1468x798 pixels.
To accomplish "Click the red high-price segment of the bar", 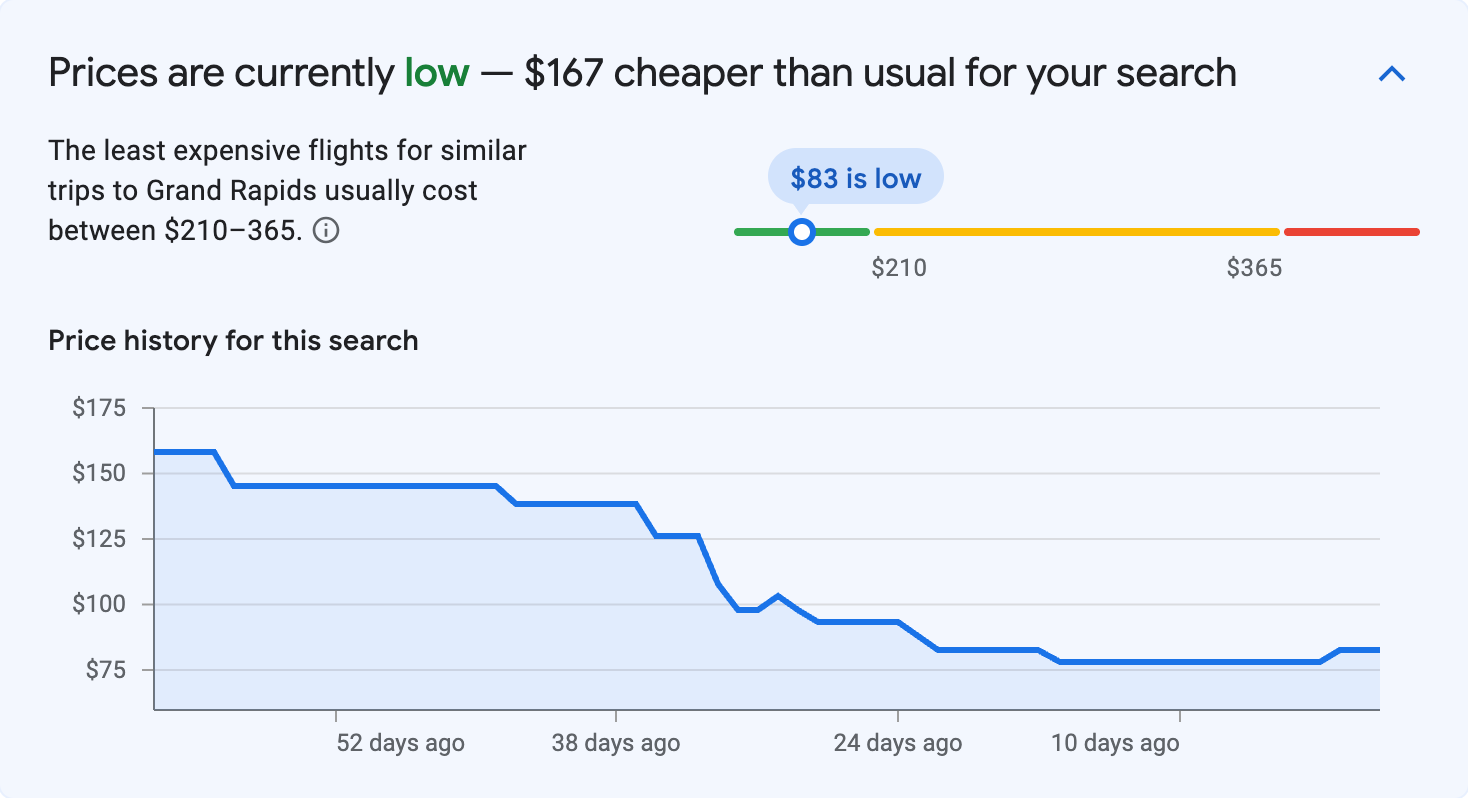I will click(x=1350, y=231).
